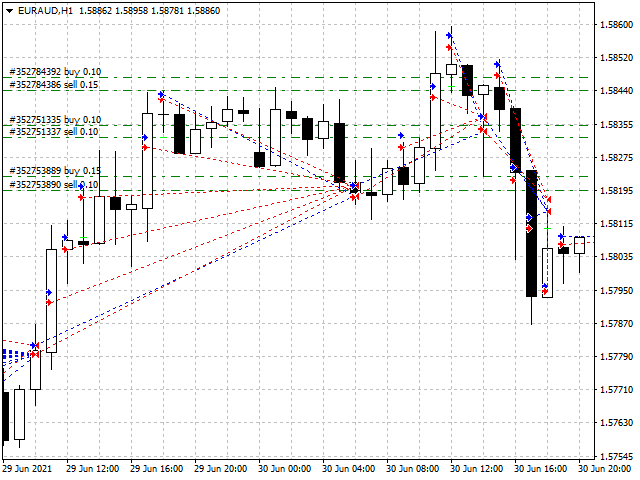Select order label #352751337 sell 0.10
The width and height of the screenshot is (640, 480).
tap(53, 132)
